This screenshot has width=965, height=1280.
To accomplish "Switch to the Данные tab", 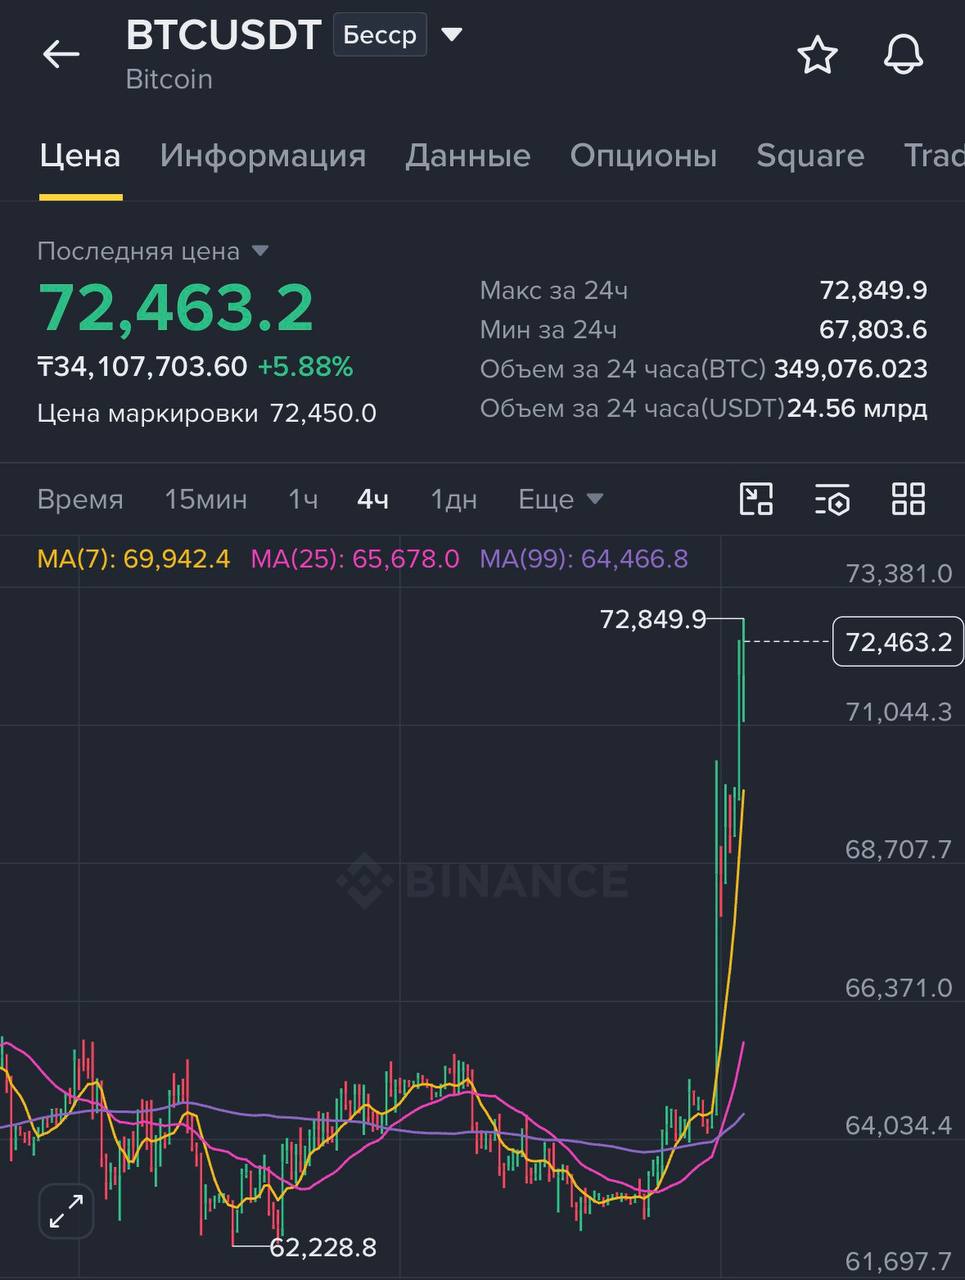I will point(468,156).
